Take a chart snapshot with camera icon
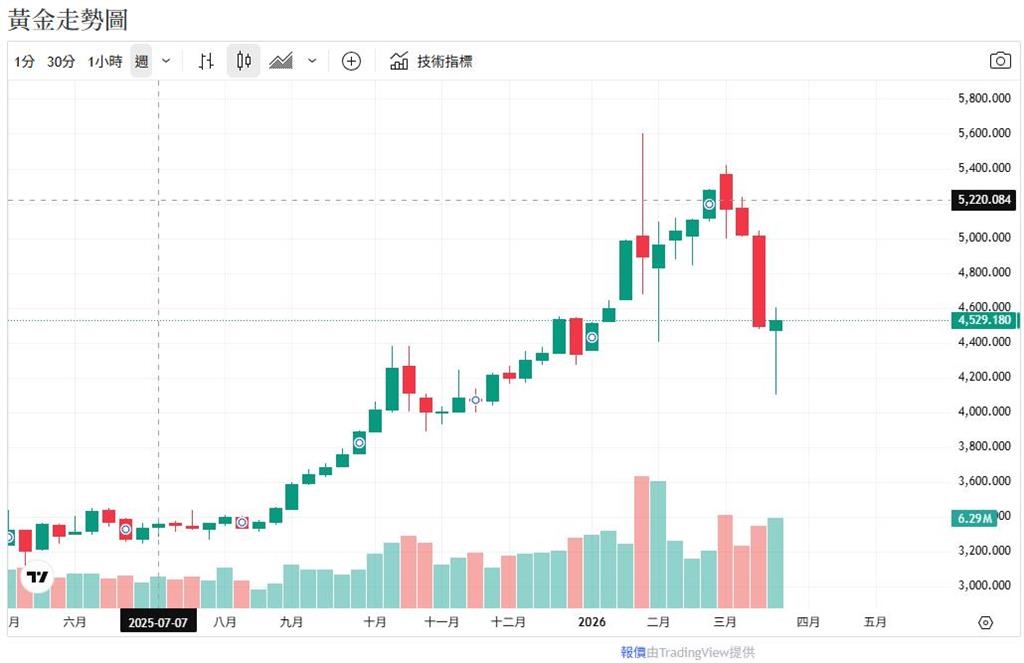The width and height of the screenshot is (1024, 663). [1000, 61]
